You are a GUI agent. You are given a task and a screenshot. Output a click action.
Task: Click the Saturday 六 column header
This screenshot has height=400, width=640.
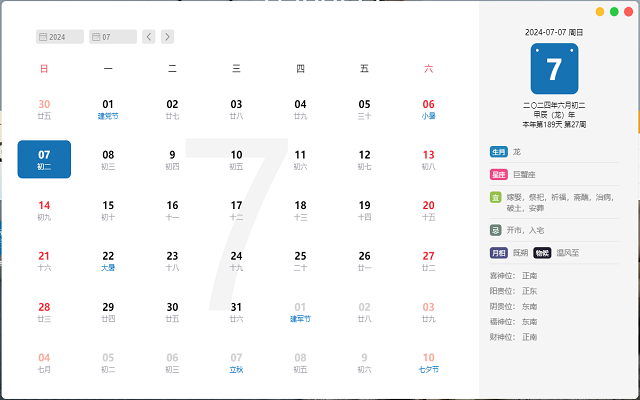[429, 69]
